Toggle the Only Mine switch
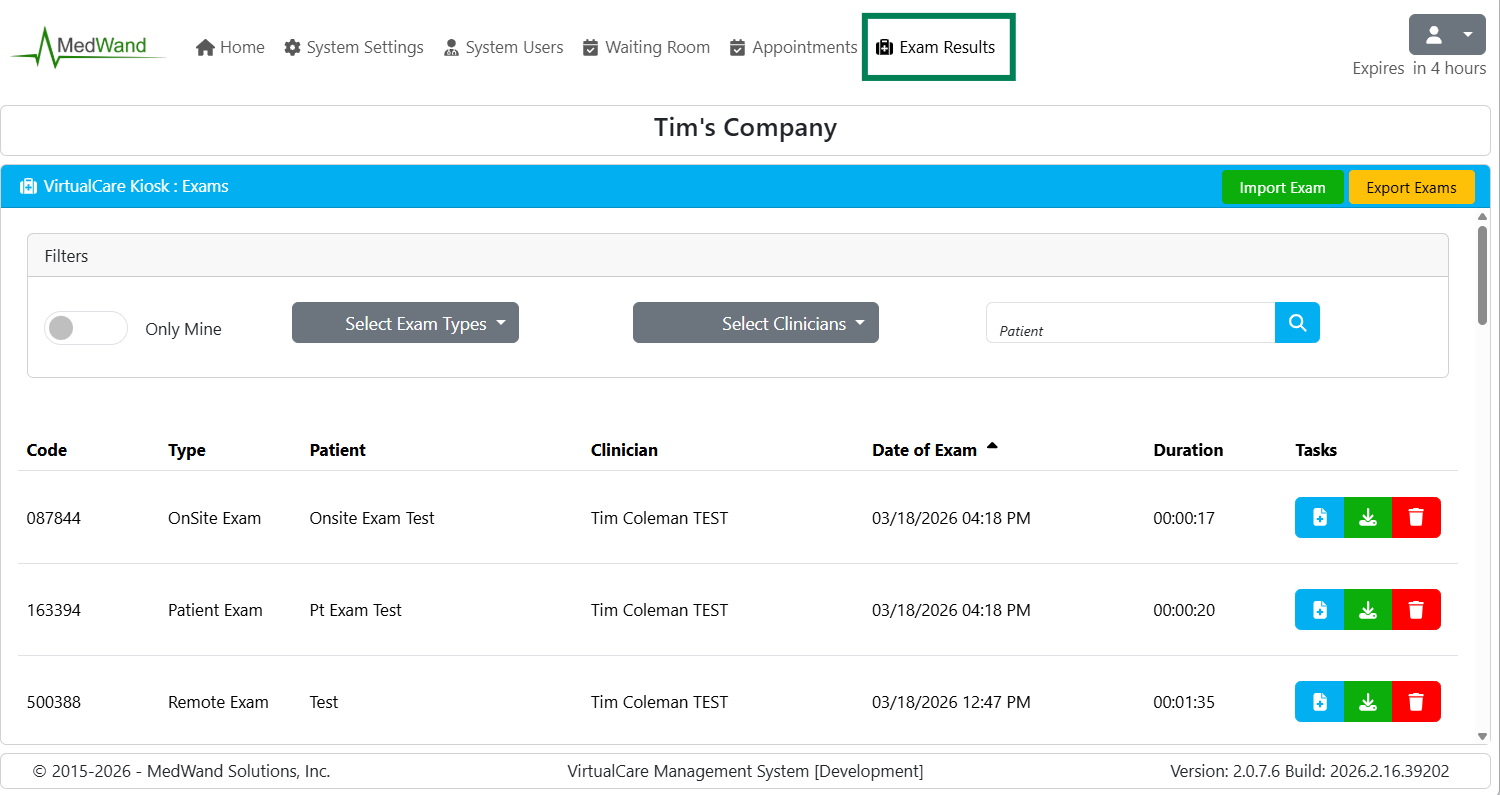Screen dimensions: 1500x795 pyautogui.click(x=86, y=328)
